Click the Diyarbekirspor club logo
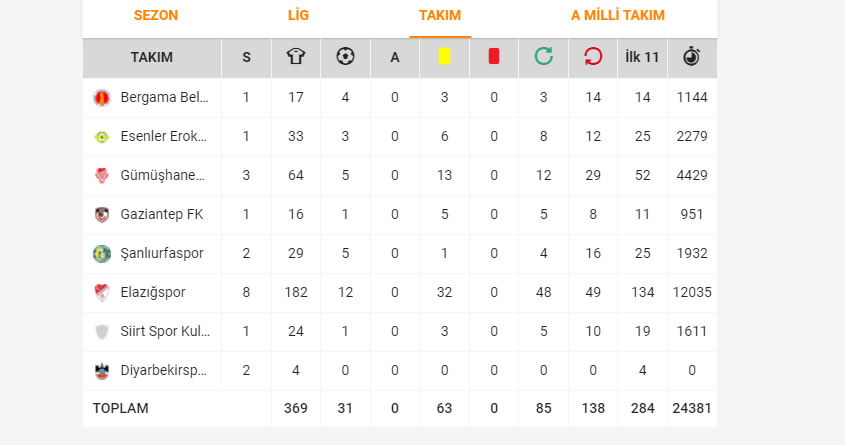This screenshot has width=845, height=445. coord(102,371)
